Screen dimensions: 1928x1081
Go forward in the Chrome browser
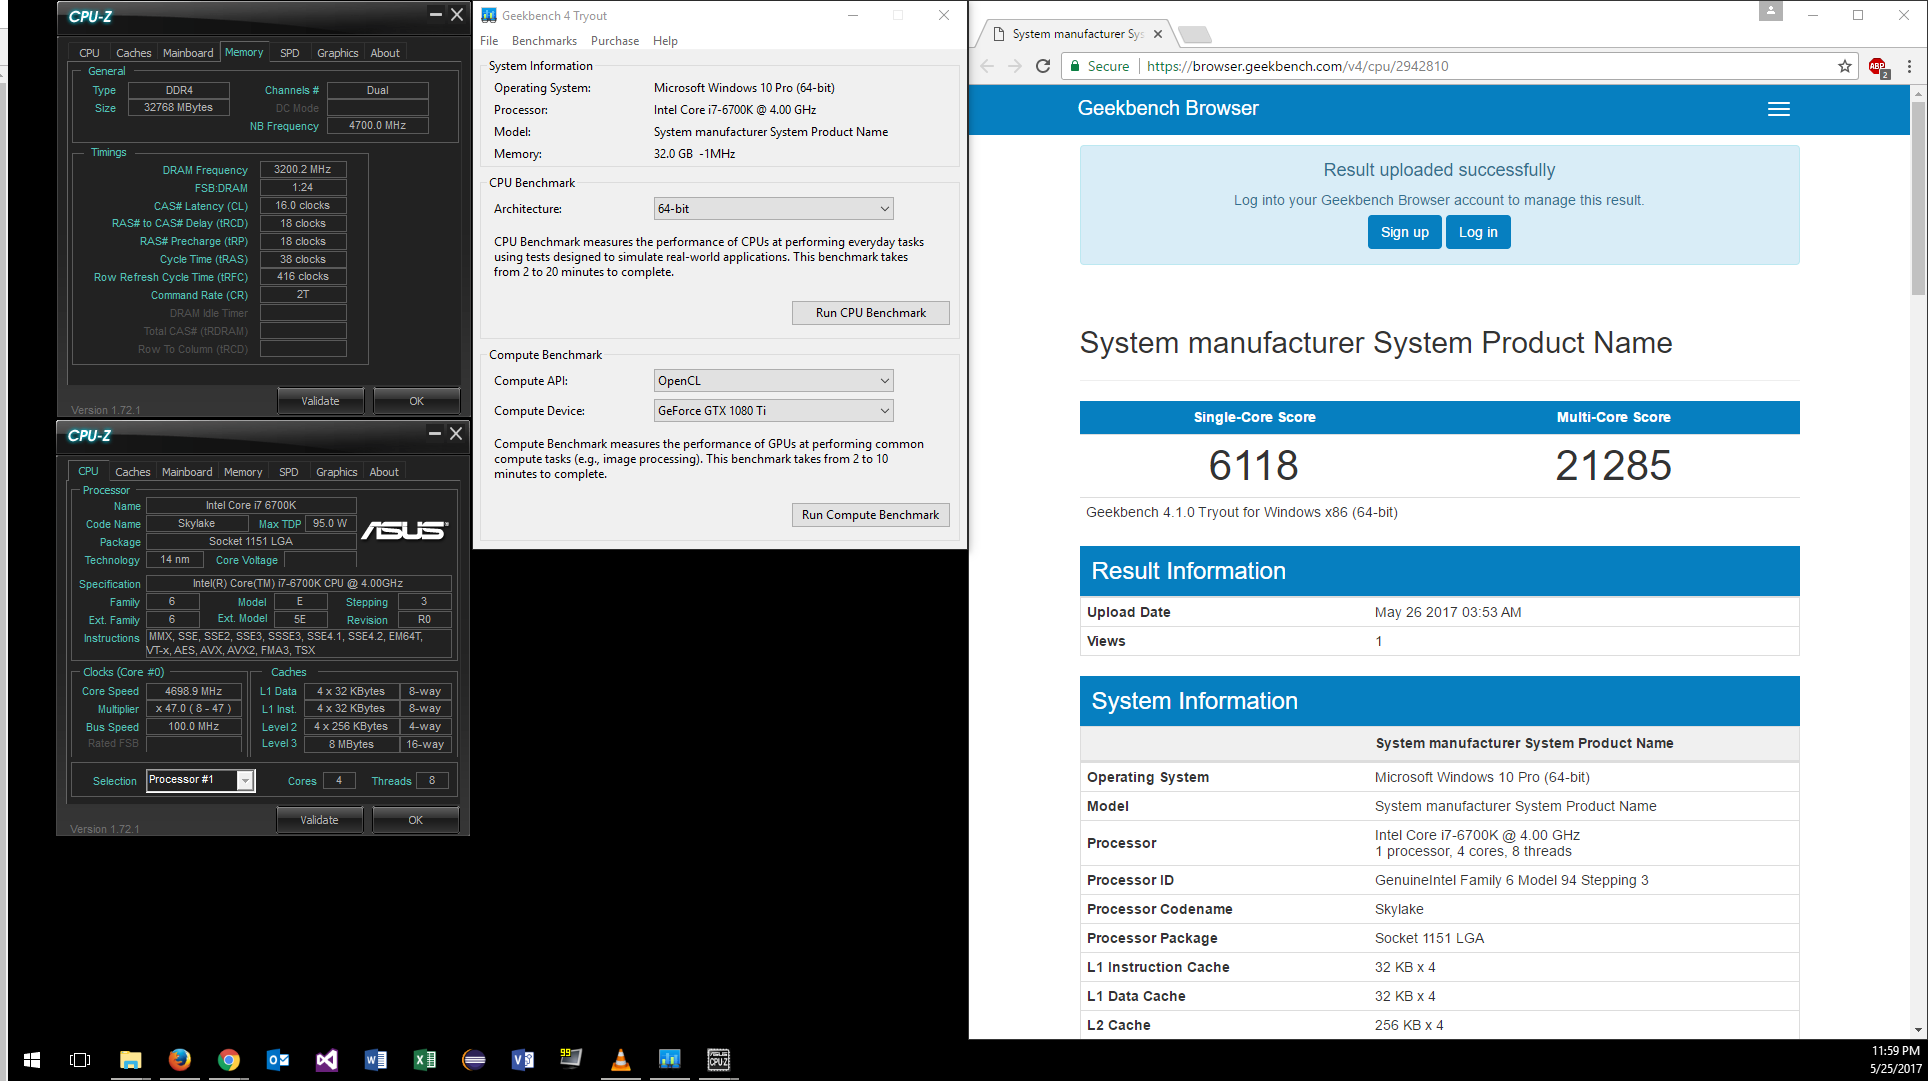1015,66
